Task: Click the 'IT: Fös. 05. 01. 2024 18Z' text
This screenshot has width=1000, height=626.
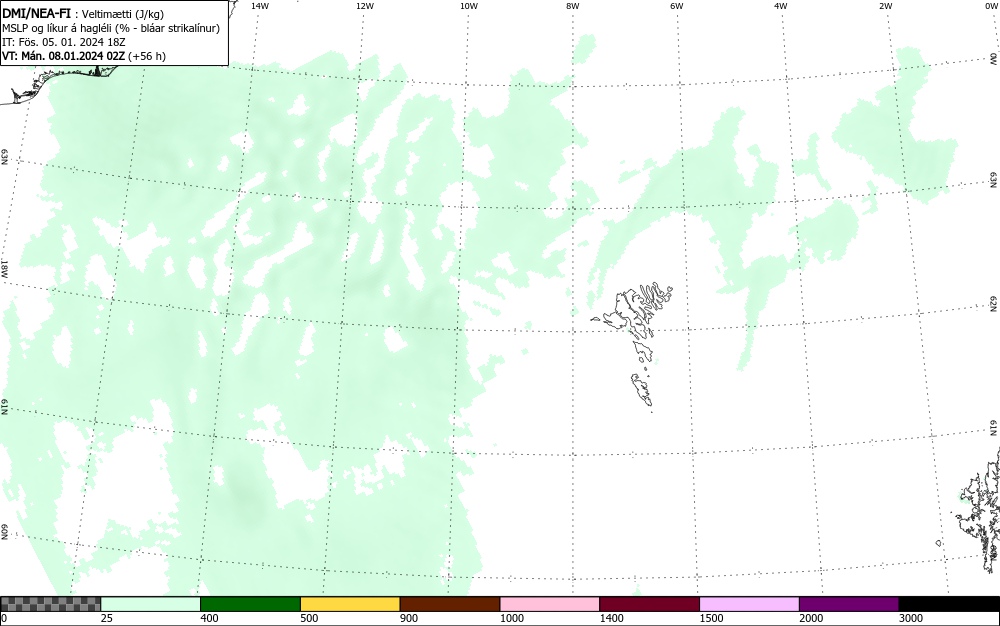Action: pos(64,42)
